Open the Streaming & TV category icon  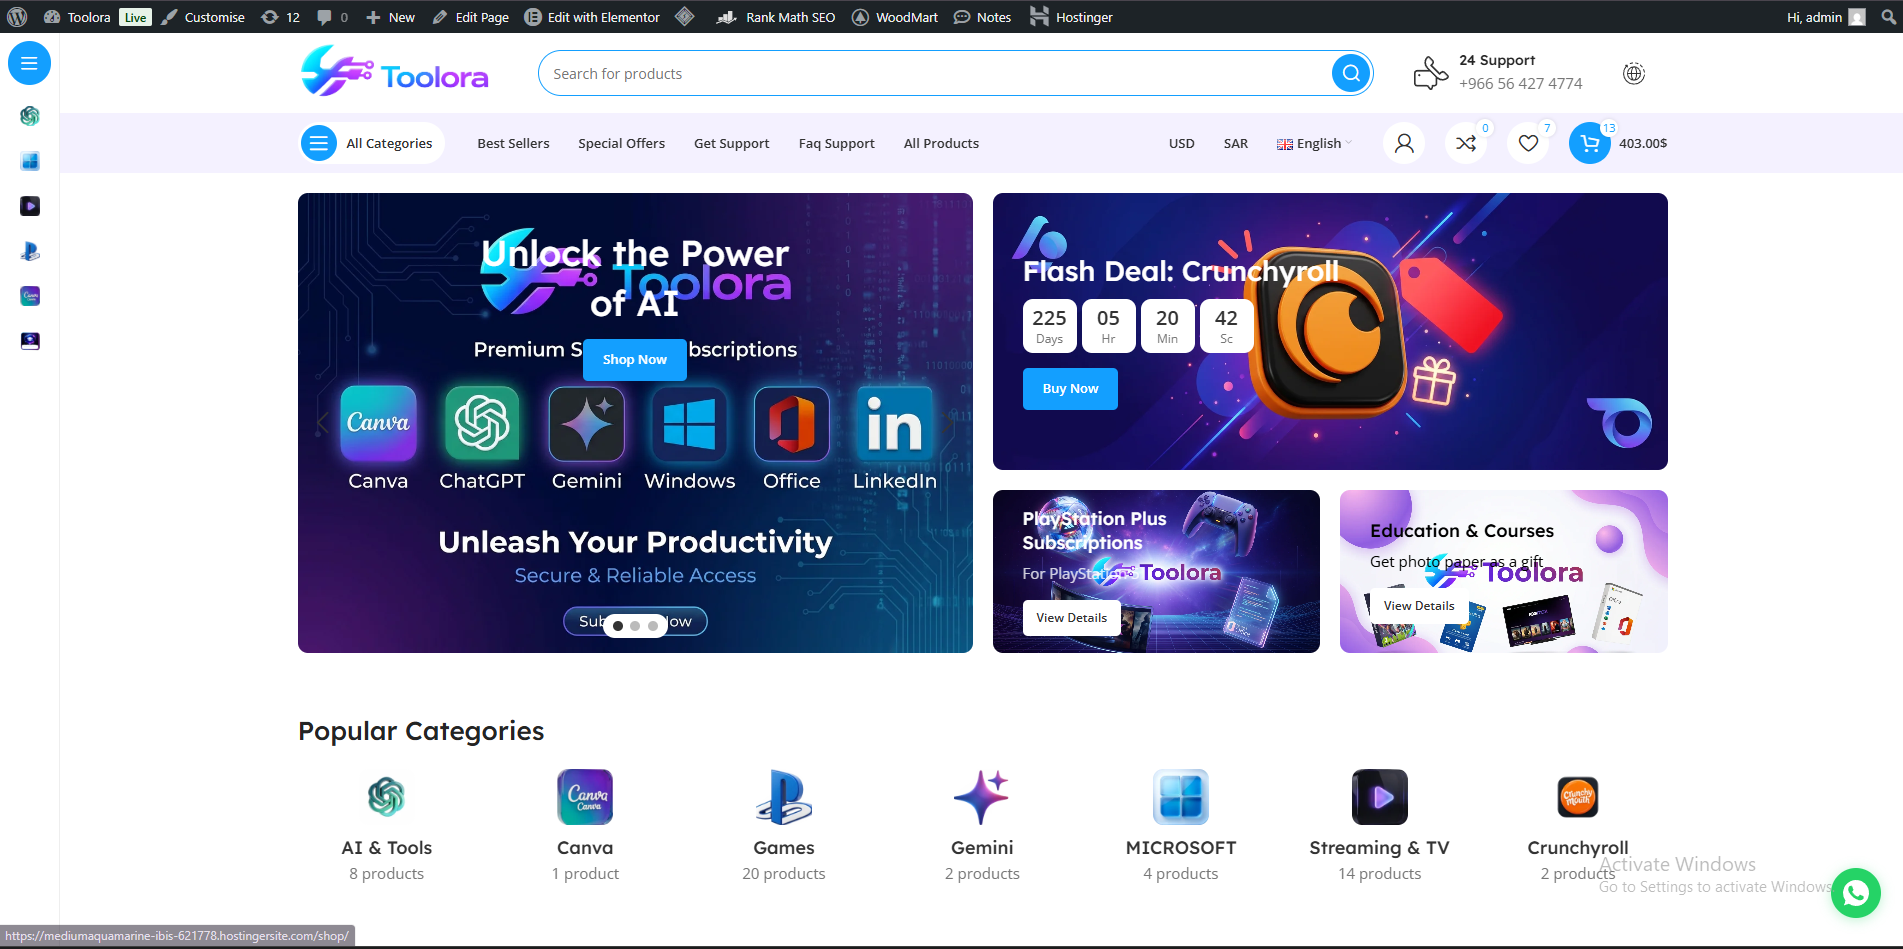tap(1380, 797)
